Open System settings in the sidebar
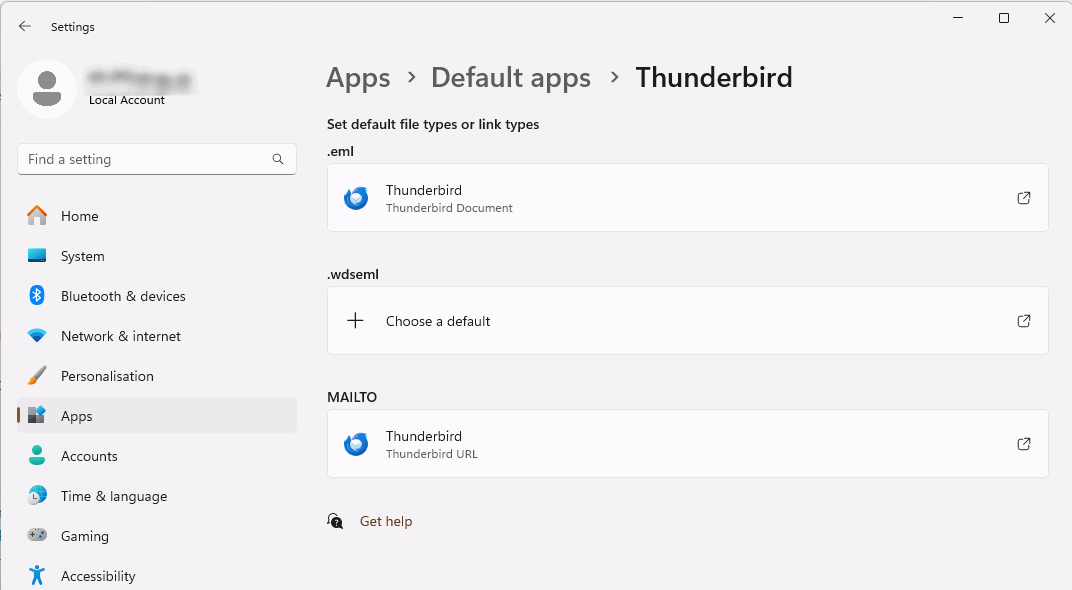1072x590 pixels. tap(157, 256)
